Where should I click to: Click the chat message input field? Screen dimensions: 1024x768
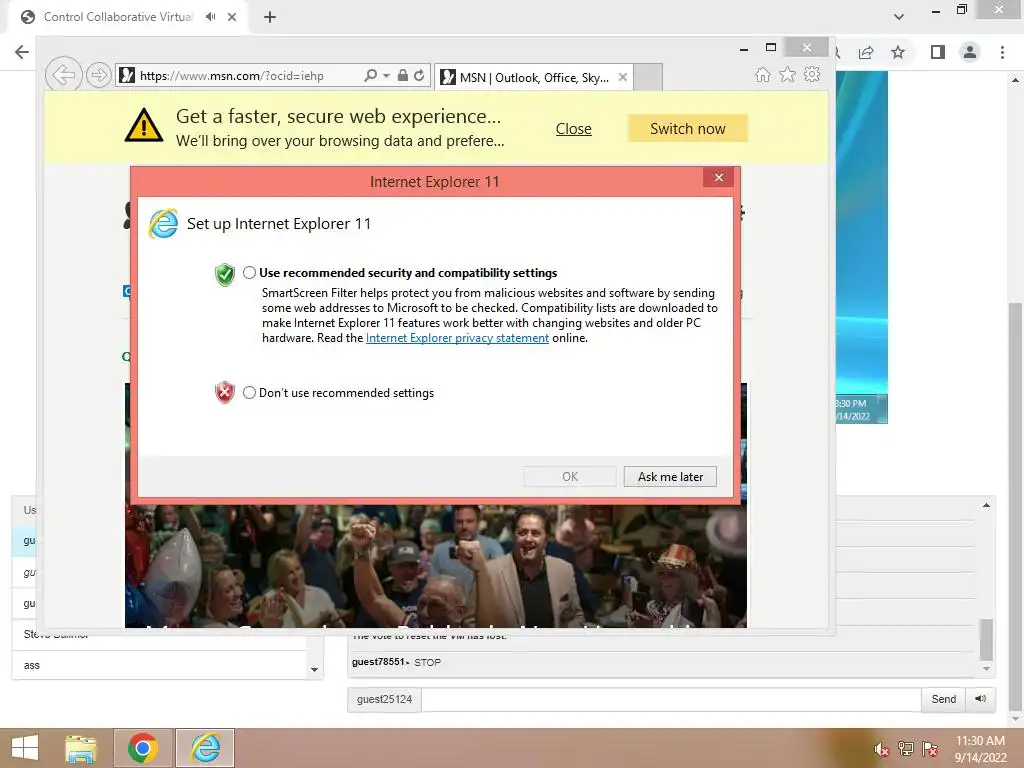tap(671, 699)
